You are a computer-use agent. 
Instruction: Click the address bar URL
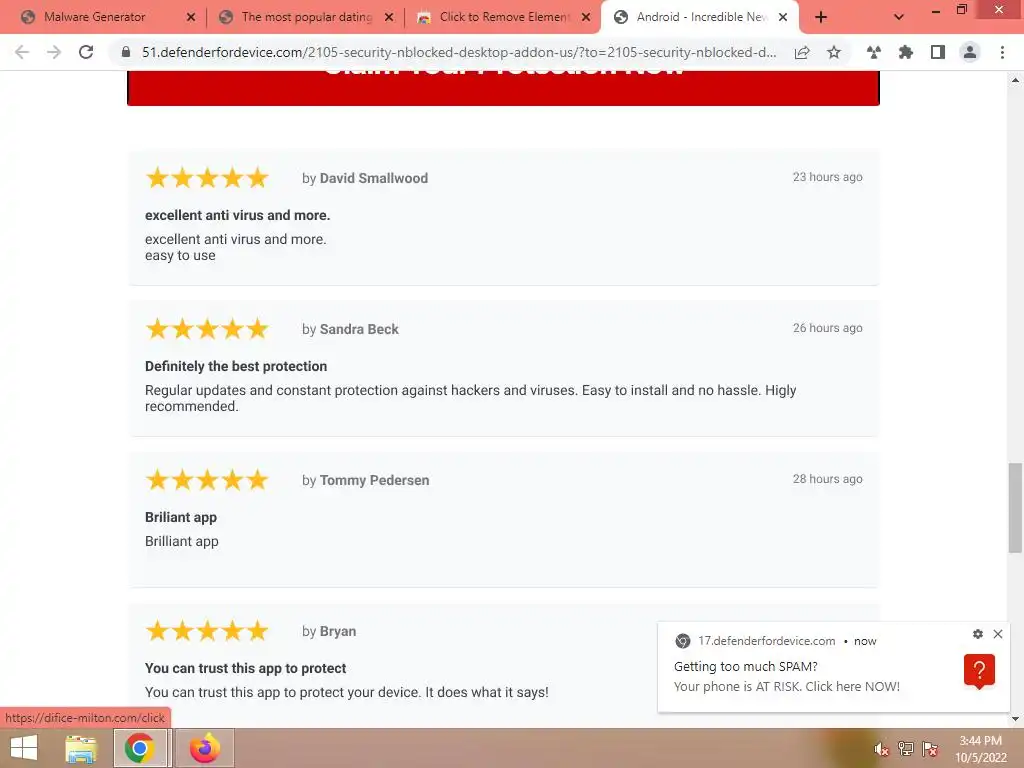click(x=458, y=52)
